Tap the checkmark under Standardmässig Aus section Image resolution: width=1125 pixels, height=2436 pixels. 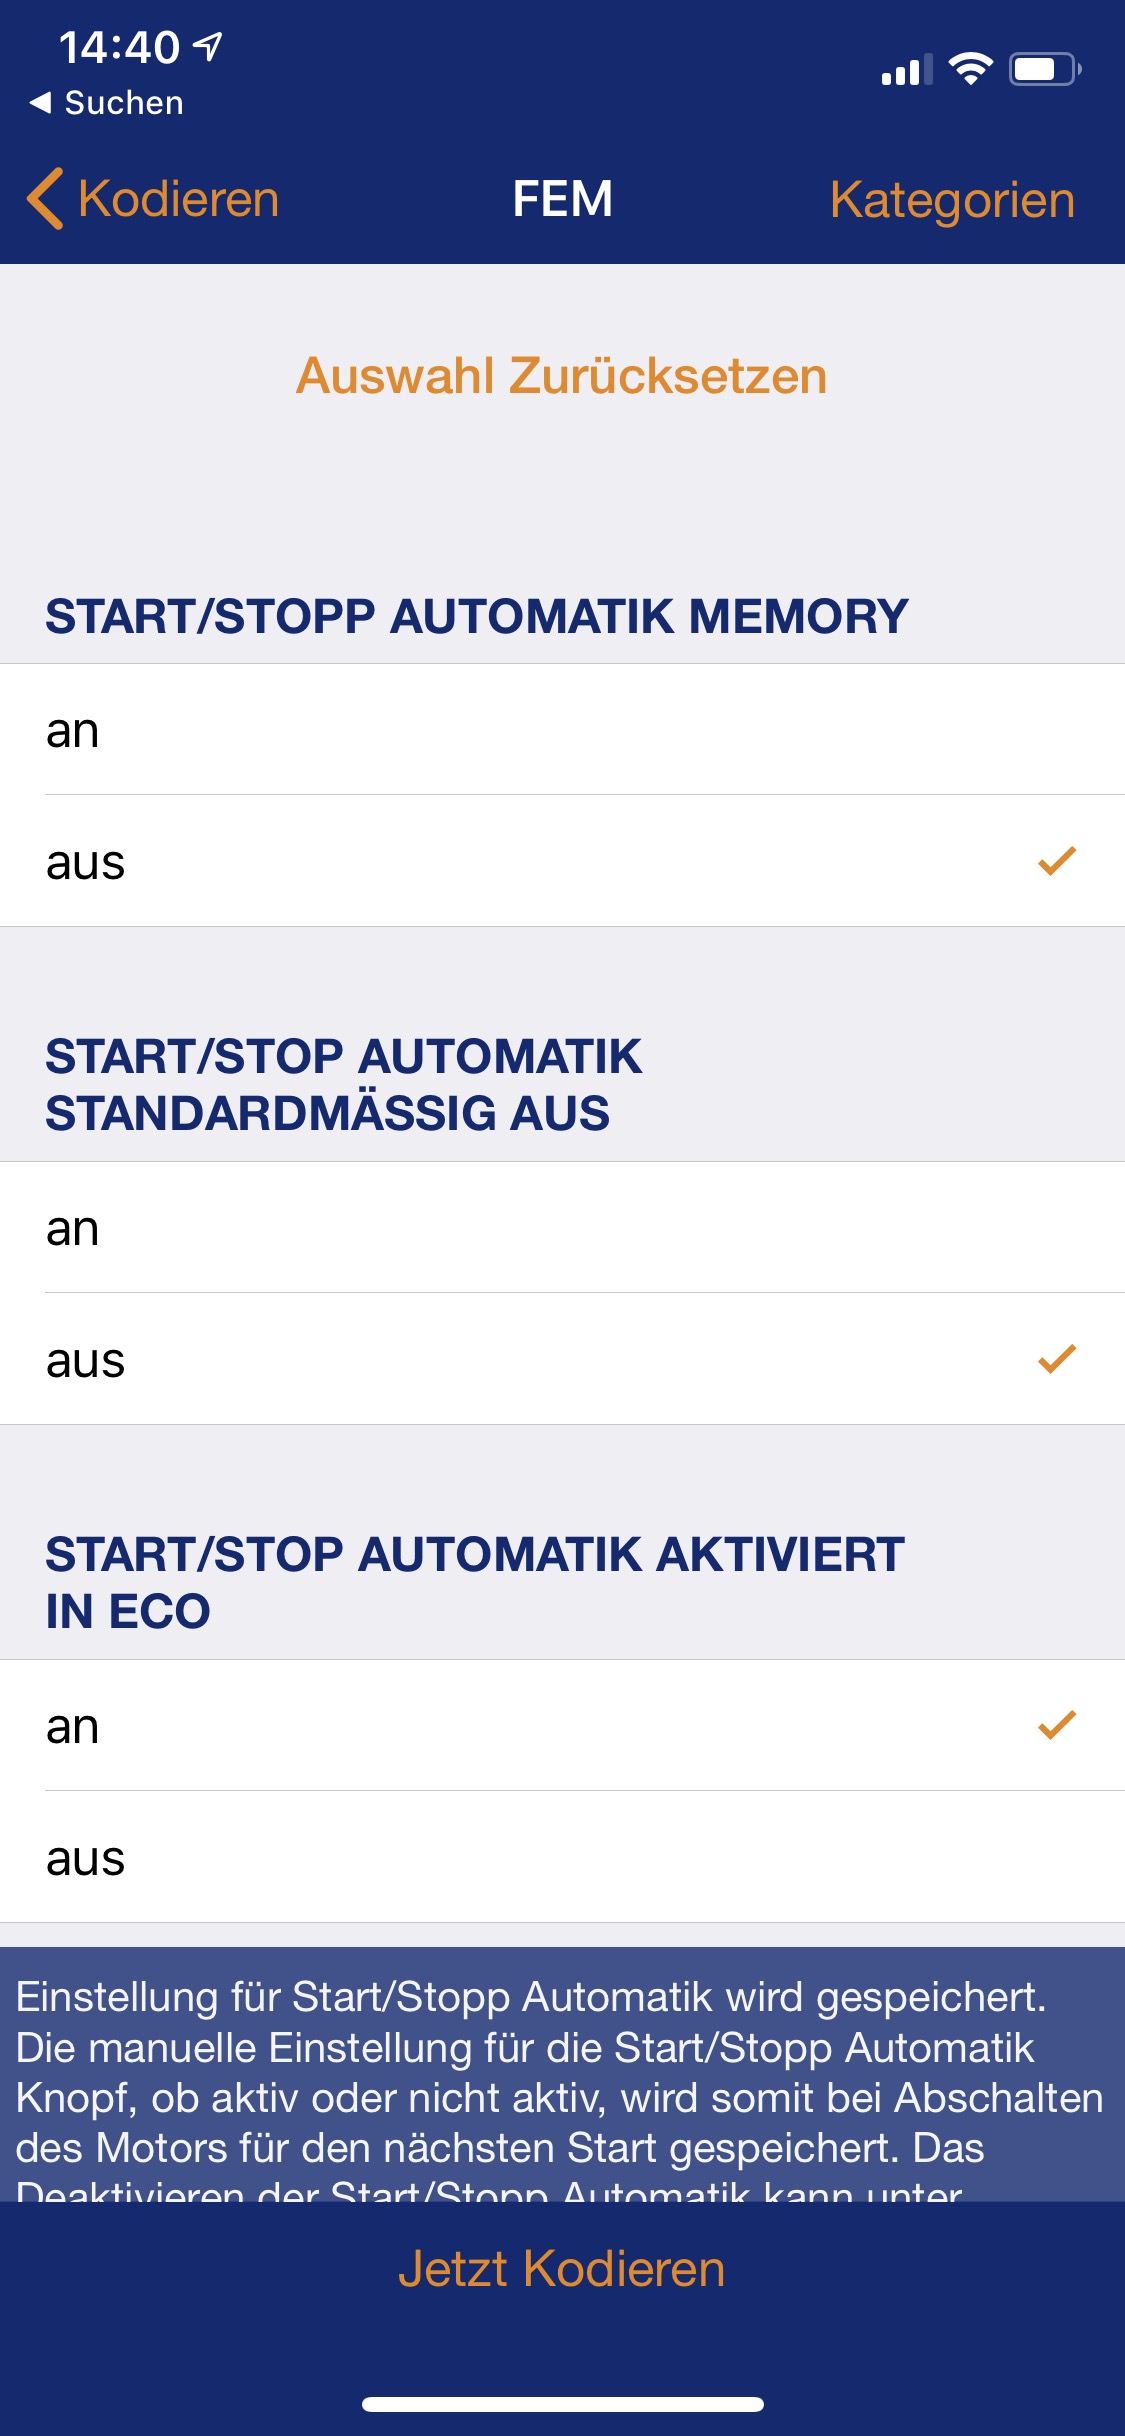click(1056, 1359)
